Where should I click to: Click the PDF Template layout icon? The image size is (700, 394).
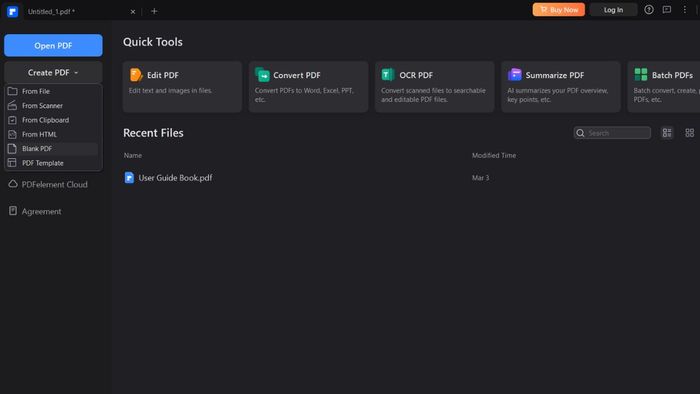[x=12, y=163]
